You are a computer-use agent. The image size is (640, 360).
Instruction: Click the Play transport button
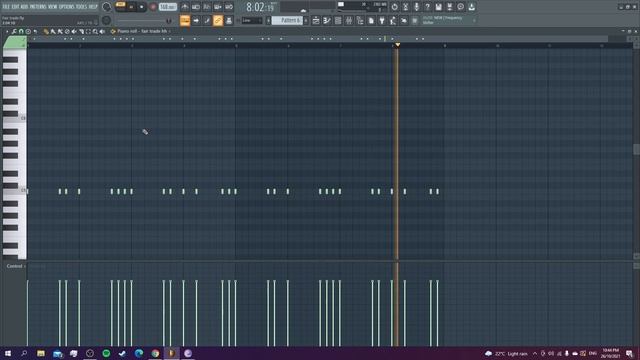click(131, 7)
